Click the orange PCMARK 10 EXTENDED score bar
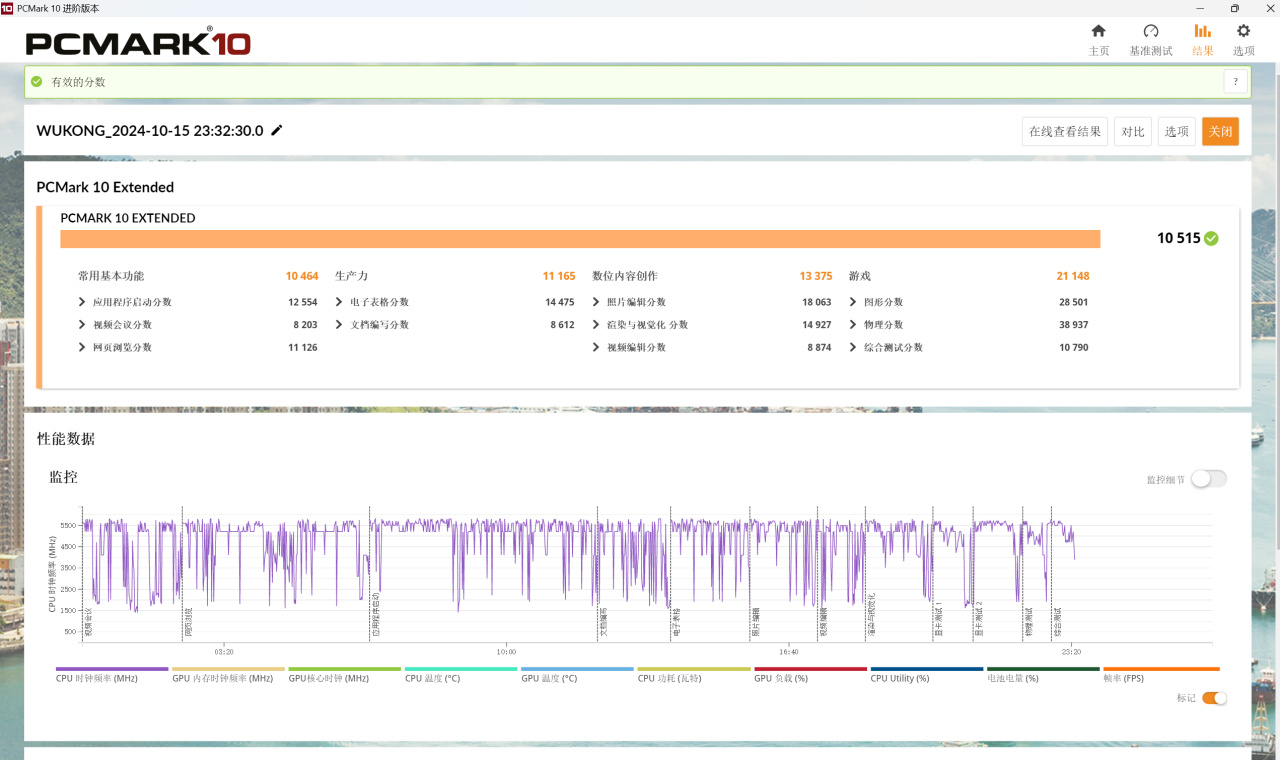Image resolution: width=1280 pixels, height=760 pixels. (580, 239)
